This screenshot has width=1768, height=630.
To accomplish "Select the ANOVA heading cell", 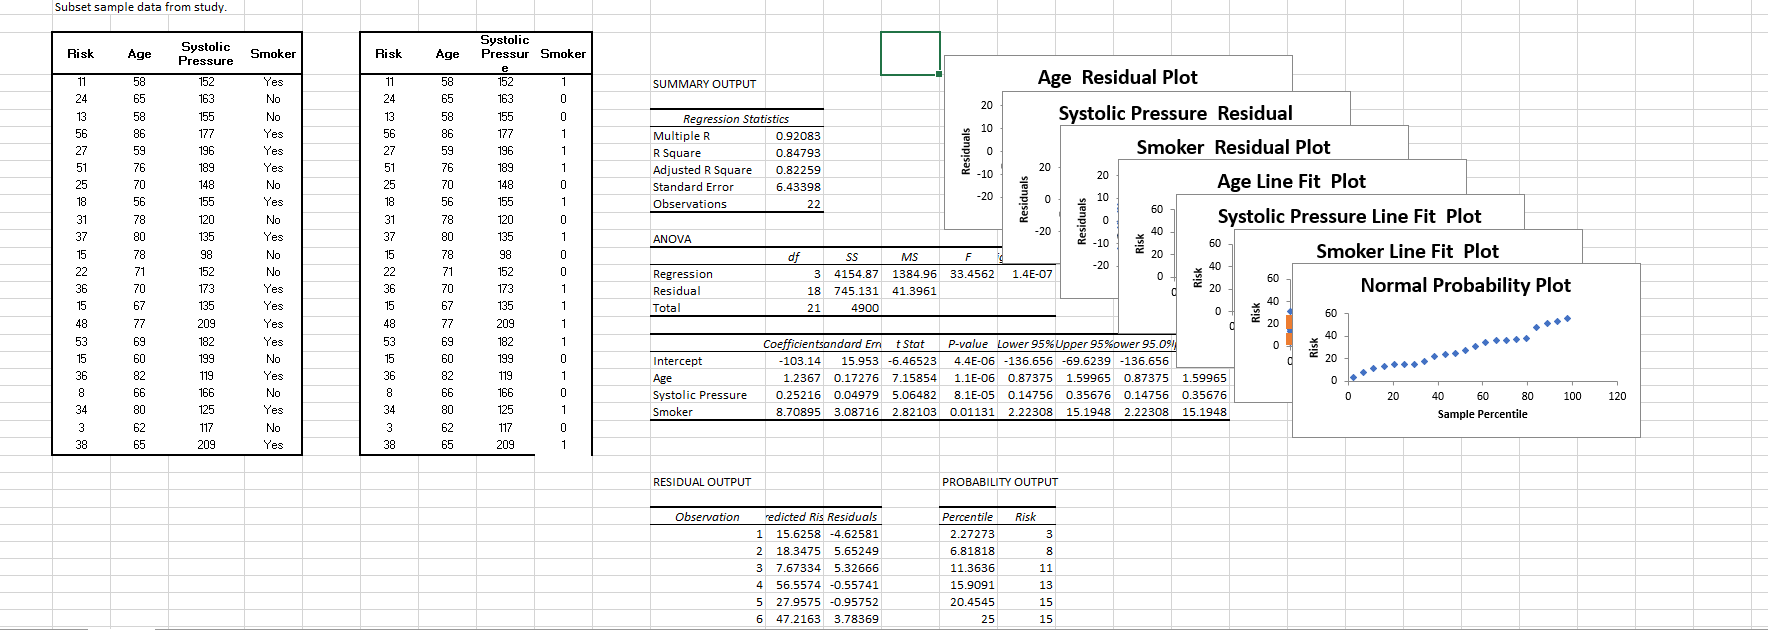I will click(672, 239).
